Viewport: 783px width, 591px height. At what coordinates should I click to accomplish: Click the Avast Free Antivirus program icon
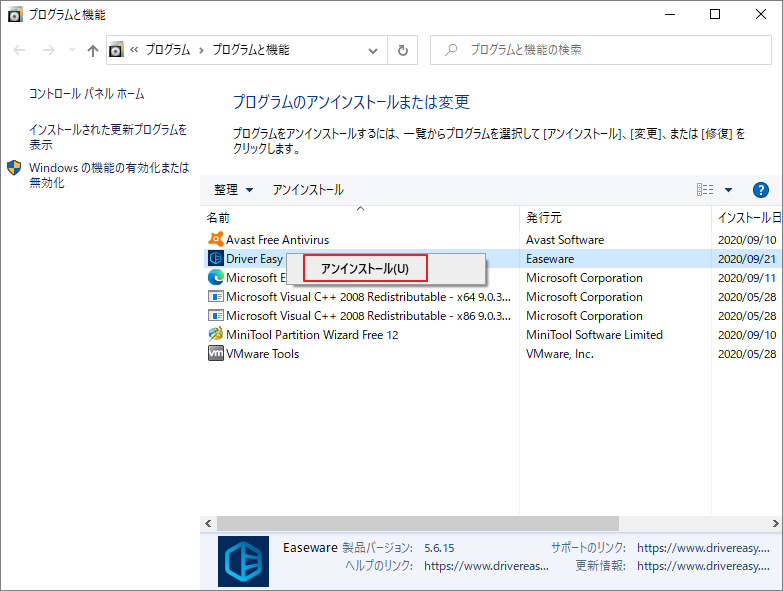(x=216, y=240)
